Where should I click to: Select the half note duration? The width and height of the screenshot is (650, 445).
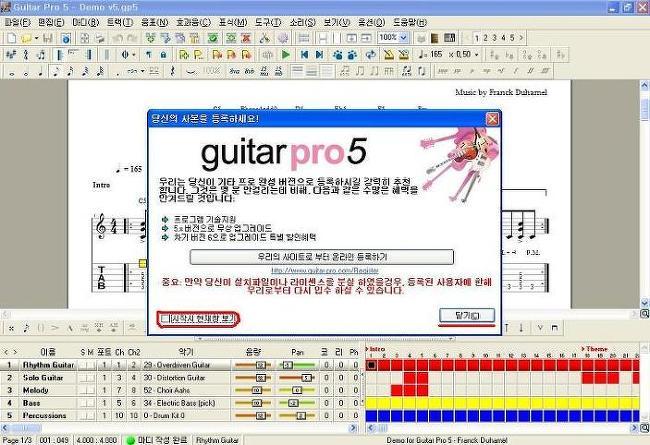point(26,72)
